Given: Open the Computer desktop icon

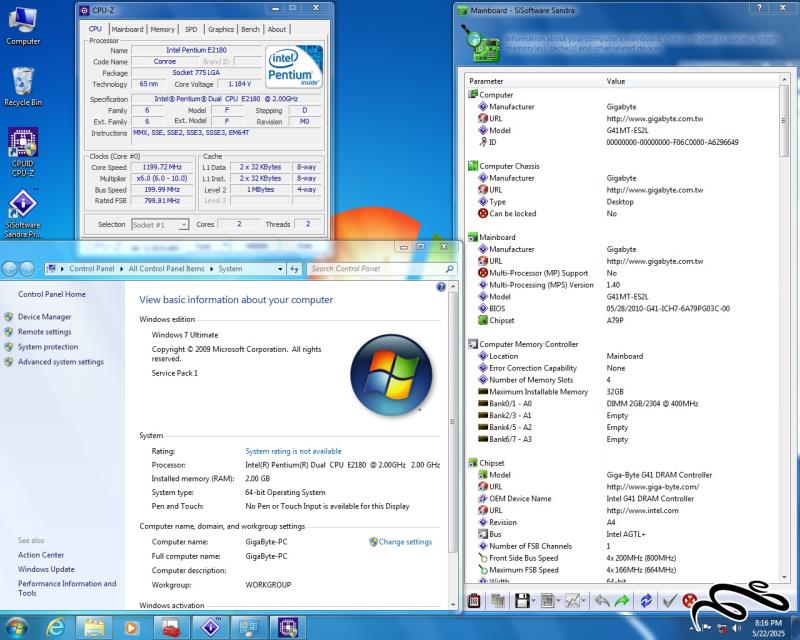Looking at the screenshot, I should [x=23, y=27].
